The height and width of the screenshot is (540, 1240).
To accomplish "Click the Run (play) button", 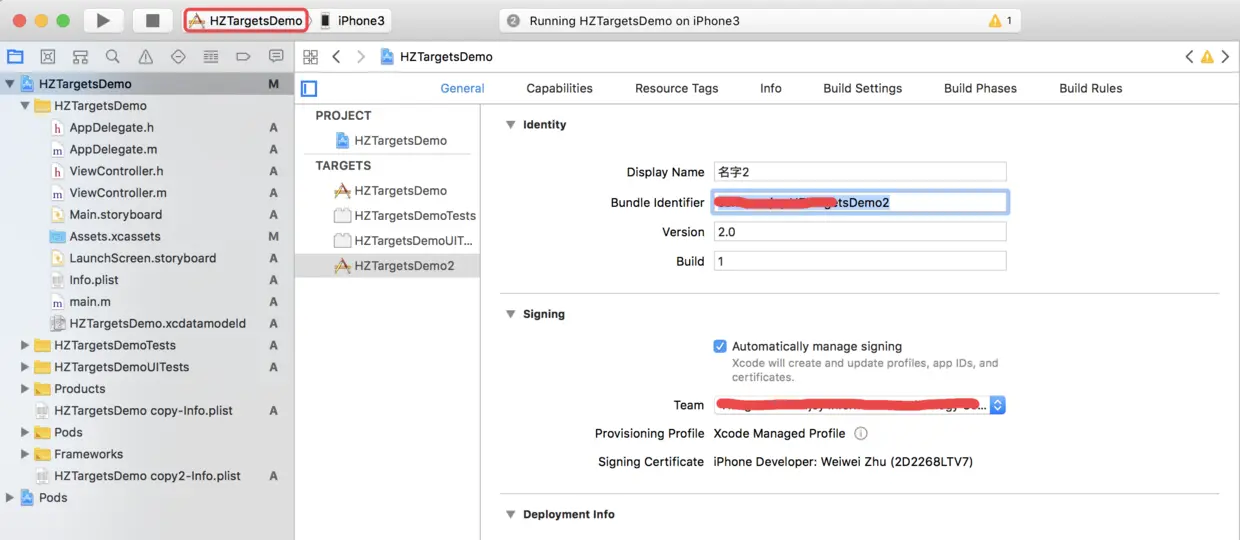I will pos(103,20).
